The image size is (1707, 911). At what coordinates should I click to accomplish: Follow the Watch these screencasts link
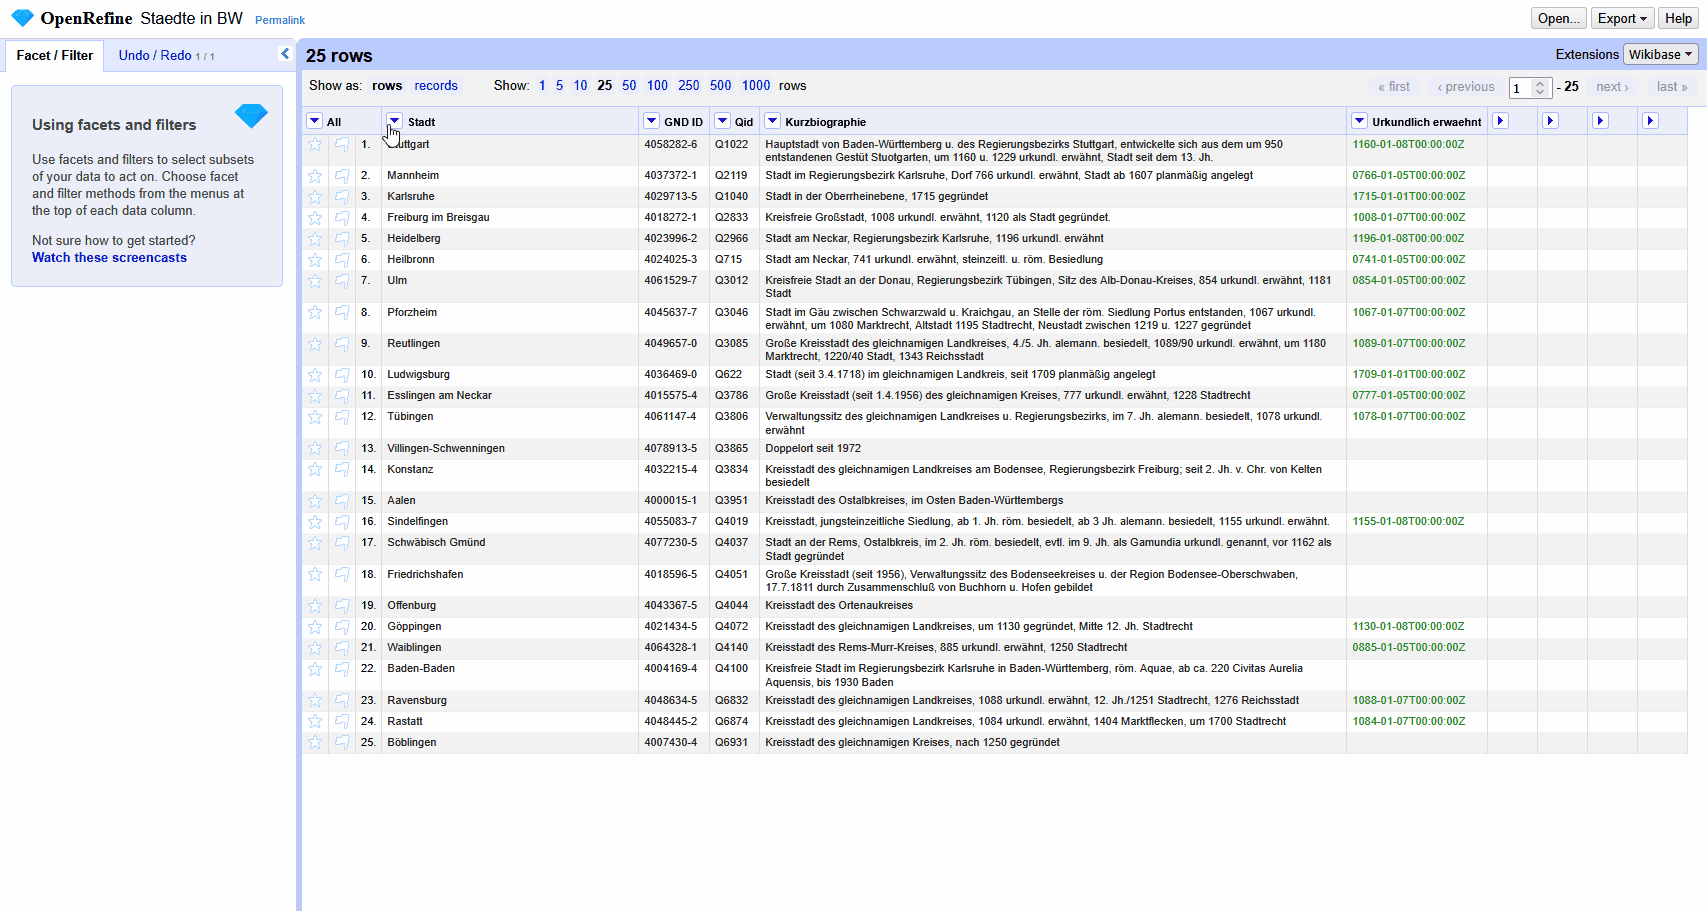pos(108,257)
